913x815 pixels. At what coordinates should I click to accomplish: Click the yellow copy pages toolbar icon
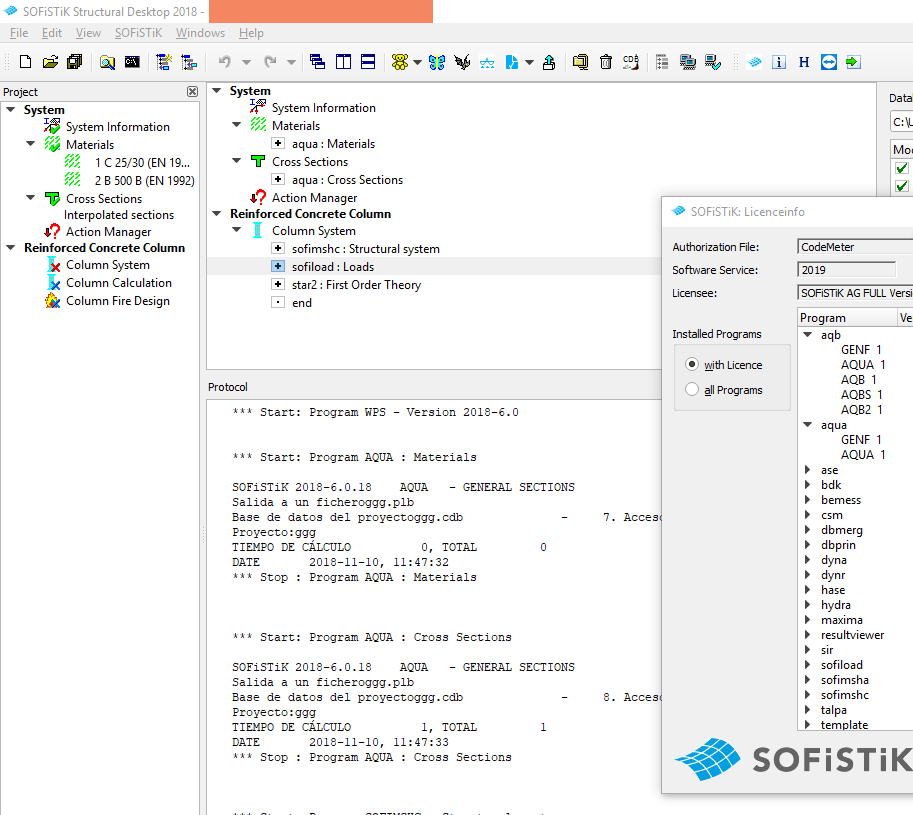coord(580,62)
